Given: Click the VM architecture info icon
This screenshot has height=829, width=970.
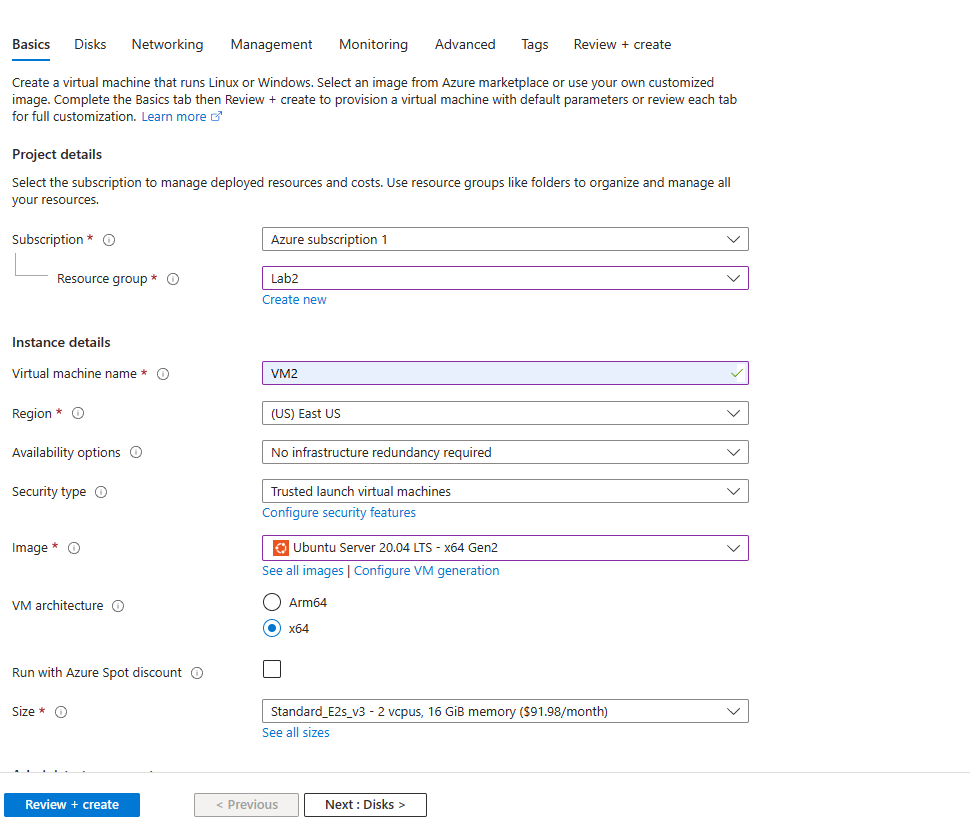Looking at the screenshot, I should (118, 606).
